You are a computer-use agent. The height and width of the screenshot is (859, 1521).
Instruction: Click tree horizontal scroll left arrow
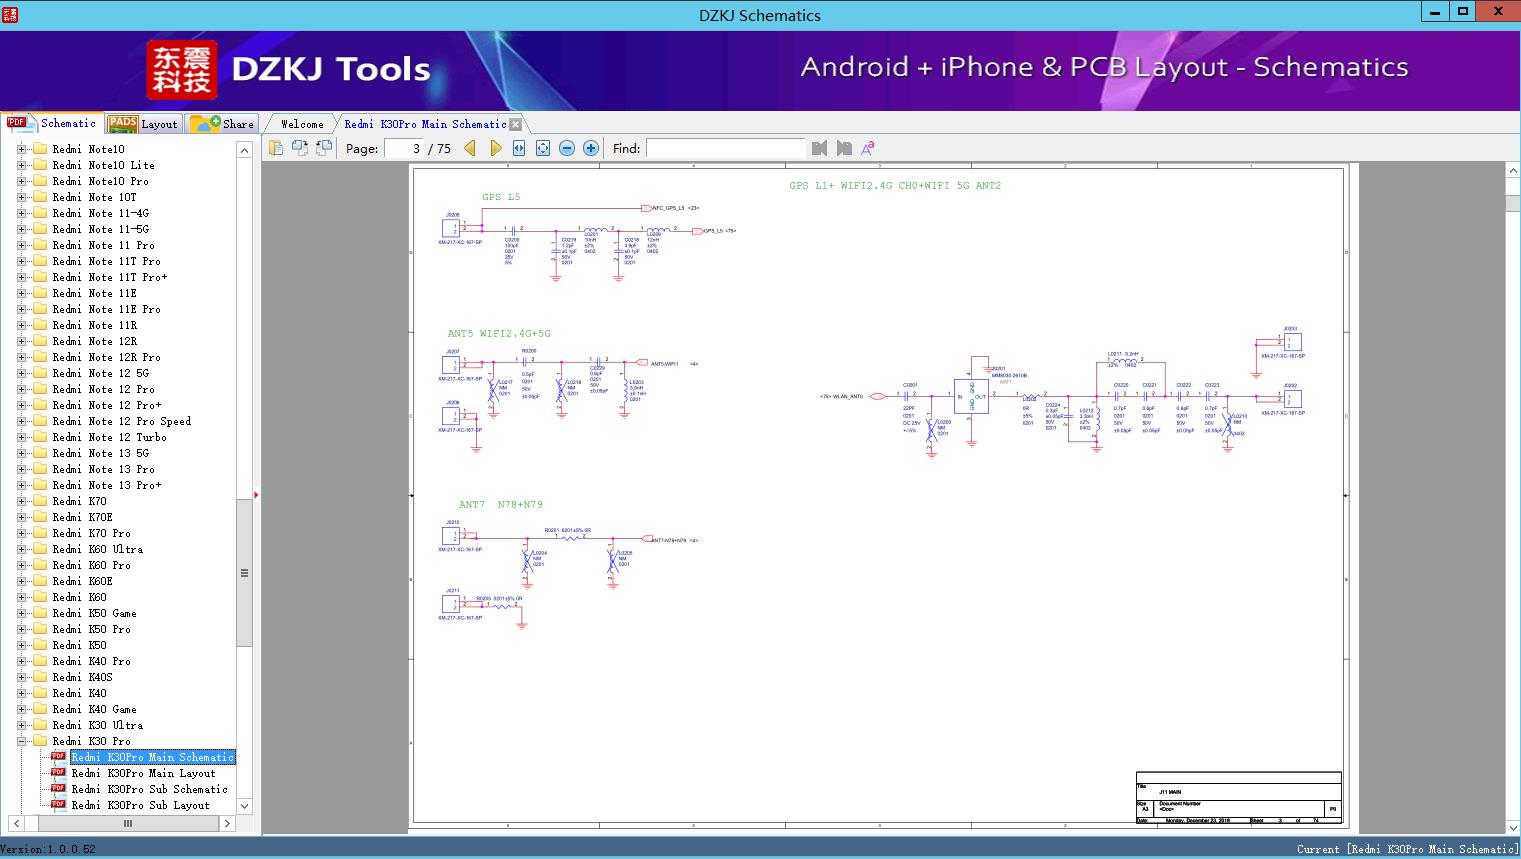click(17, 823)
